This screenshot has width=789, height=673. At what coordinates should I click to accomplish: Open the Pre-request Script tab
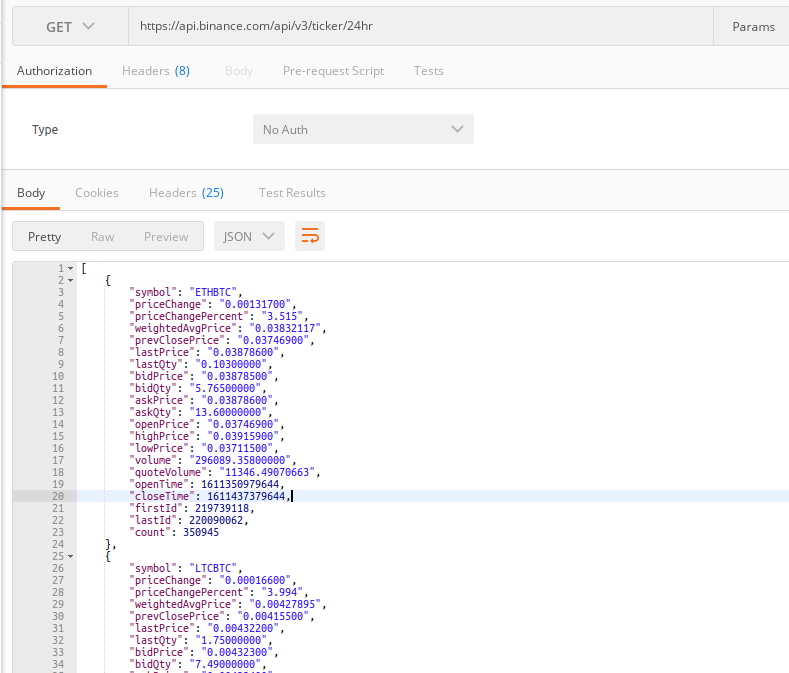pos(333,71)
